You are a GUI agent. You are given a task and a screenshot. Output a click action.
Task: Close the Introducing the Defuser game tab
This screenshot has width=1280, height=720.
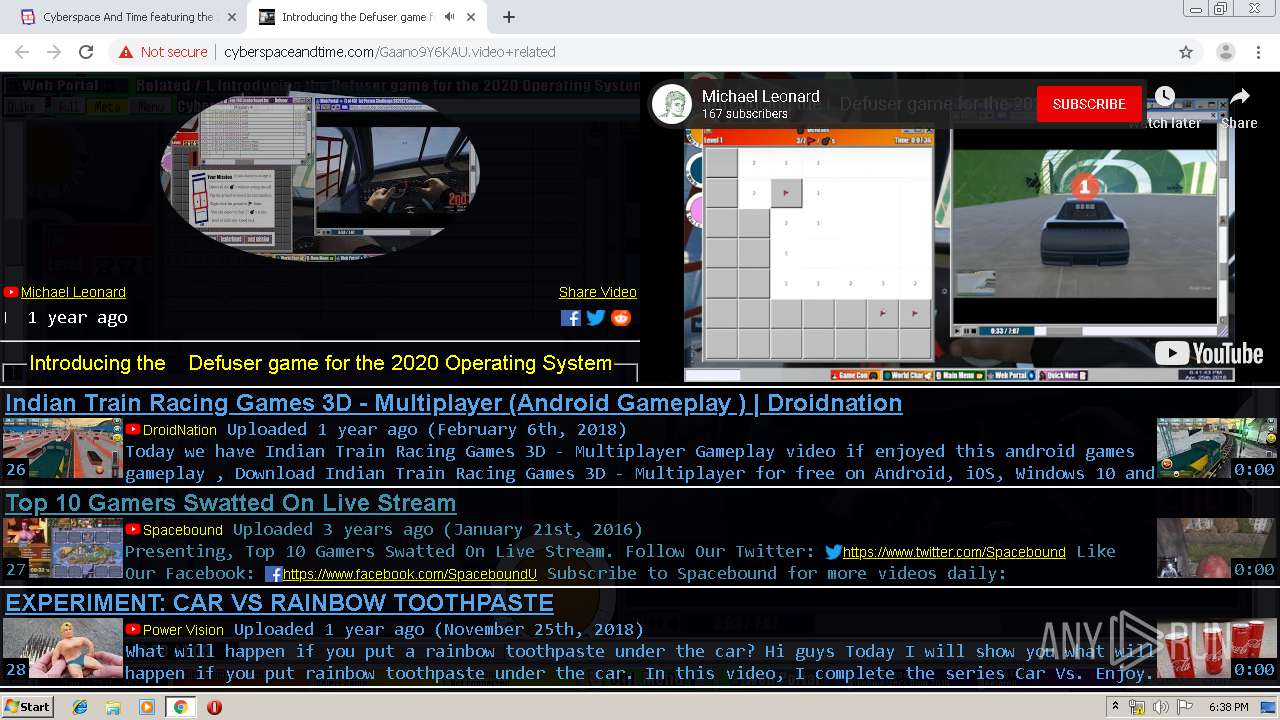click(x=472, y=17)
